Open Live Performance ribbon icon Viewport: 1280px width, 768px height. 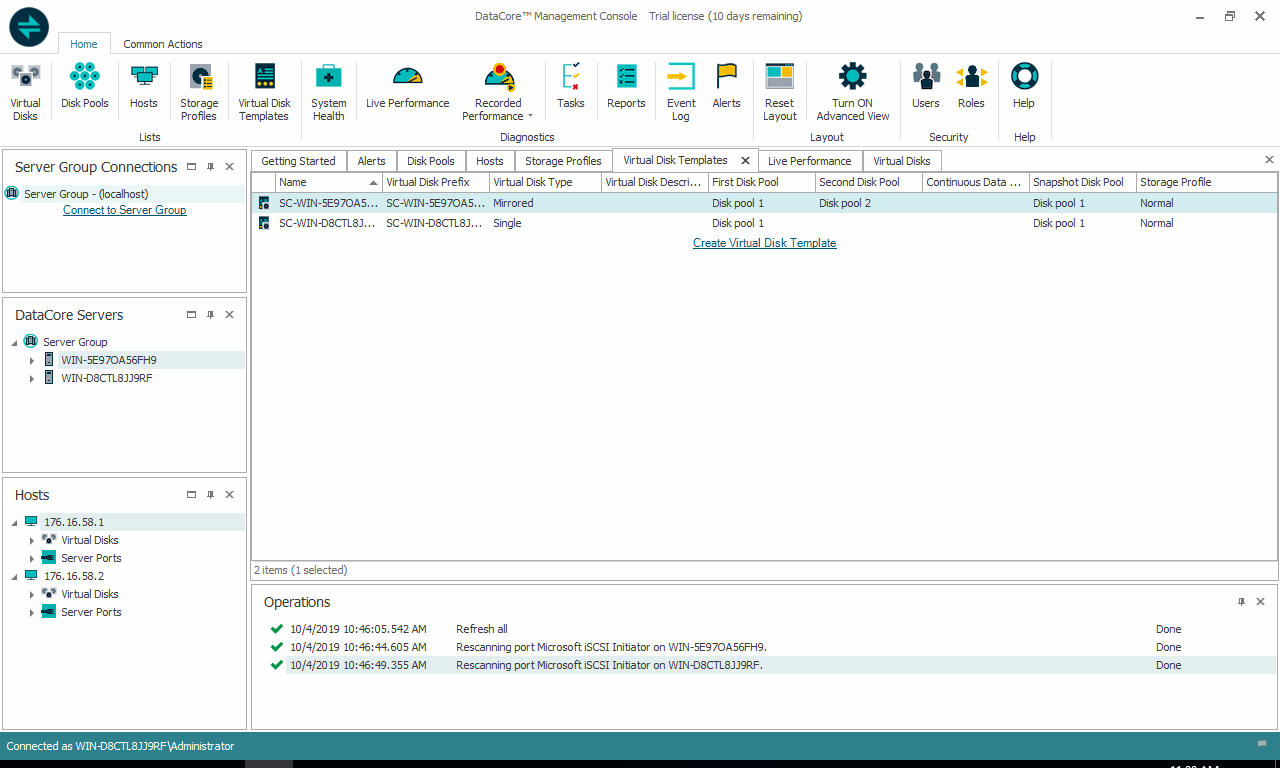408,86
